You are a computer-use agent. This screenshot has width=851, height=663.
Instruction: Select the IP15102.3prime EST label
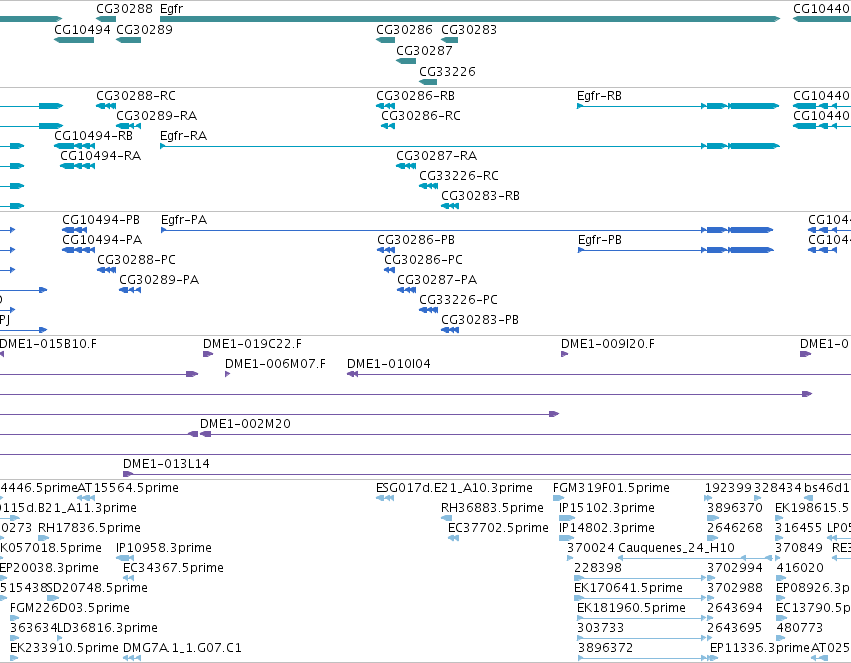coord(607,508)
